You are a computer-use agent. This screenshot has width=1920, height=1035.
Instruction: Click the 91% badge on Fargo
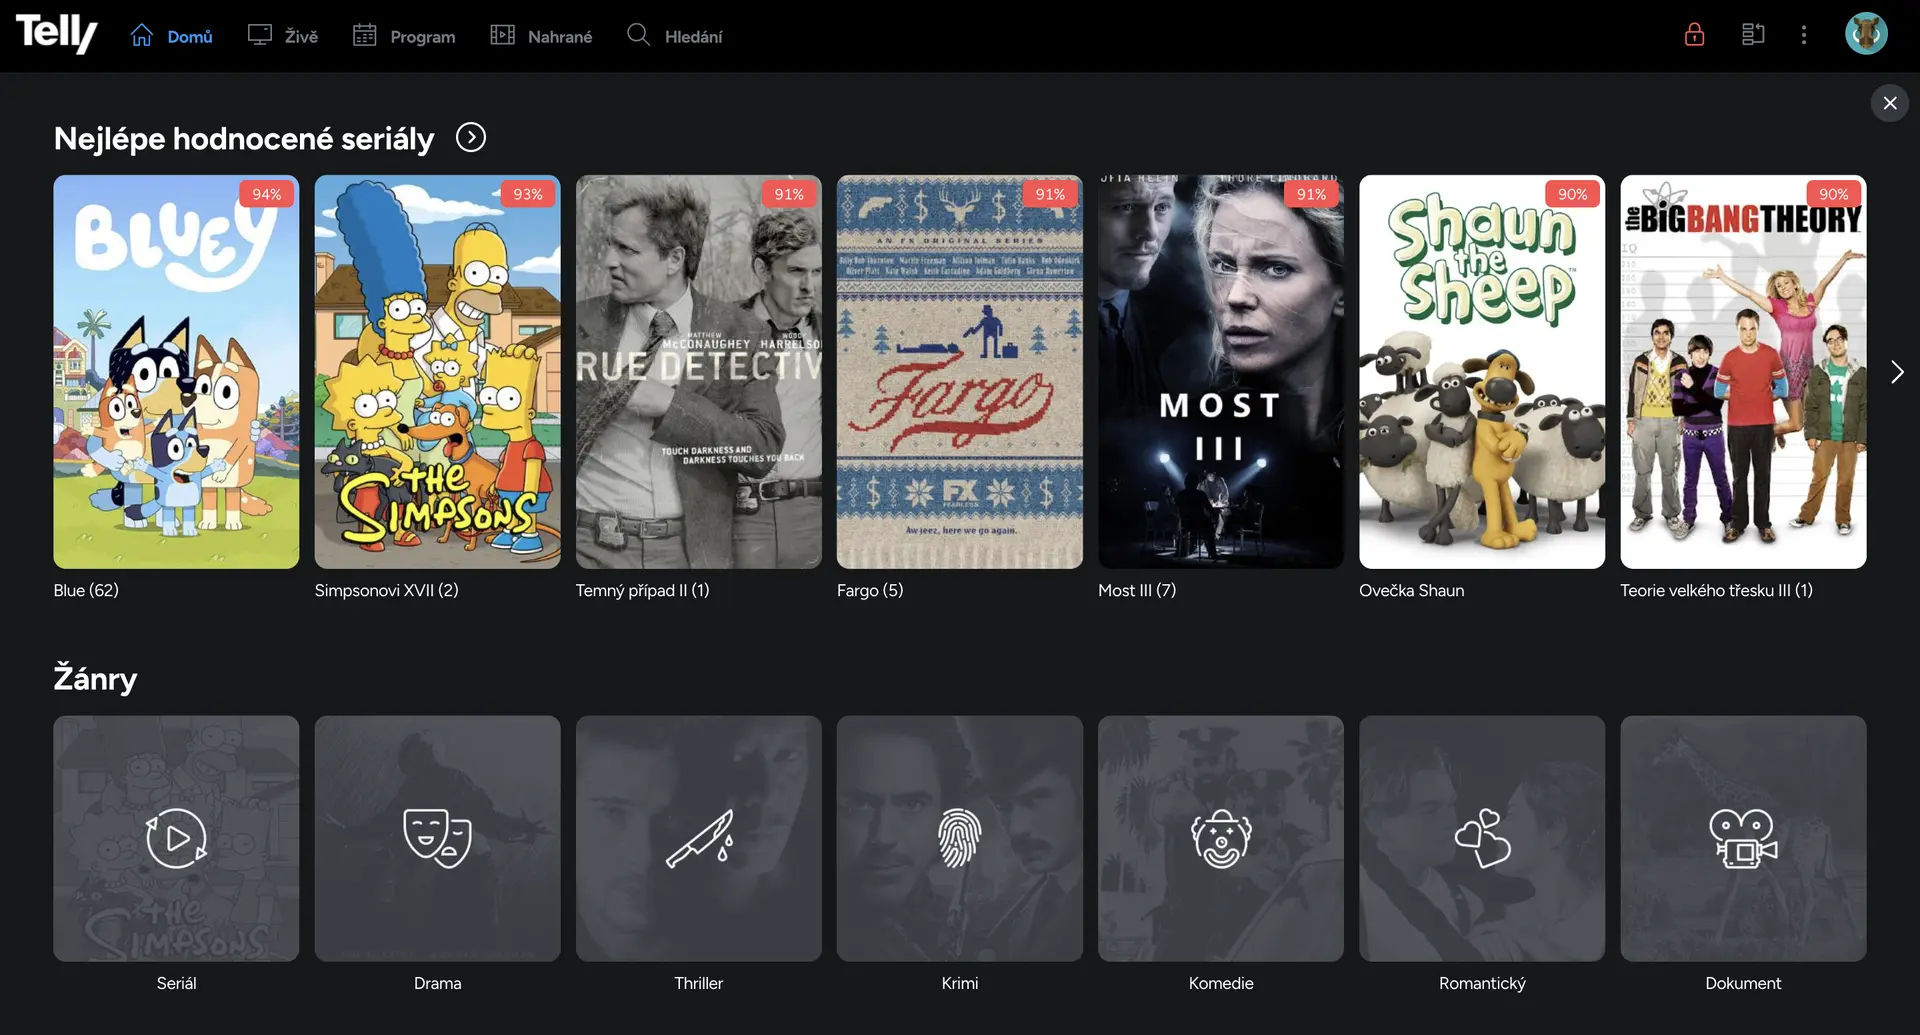1050,194
